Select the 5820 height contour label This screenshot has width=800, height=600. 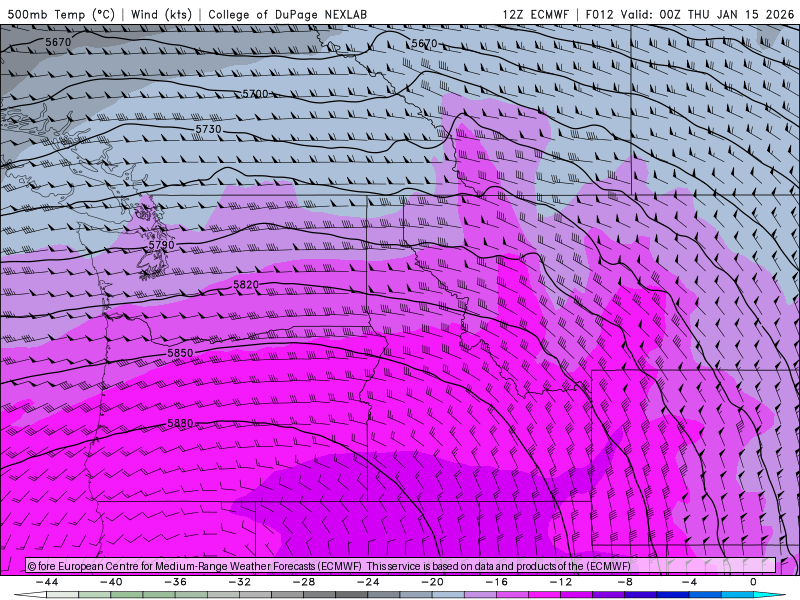pyautogui.click(x=246, y=285)
